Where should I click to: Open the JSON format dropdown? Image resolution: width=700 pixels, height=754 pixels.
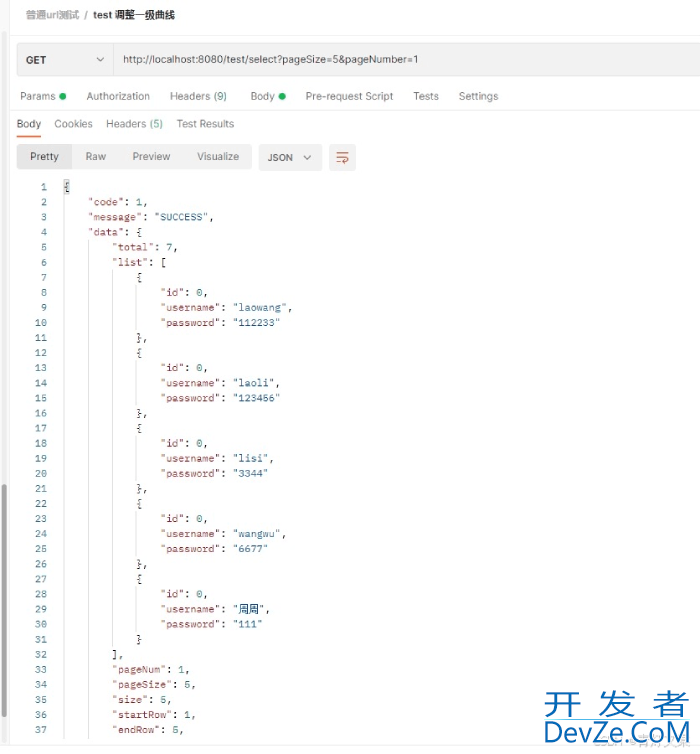click(x=290, y=158)
